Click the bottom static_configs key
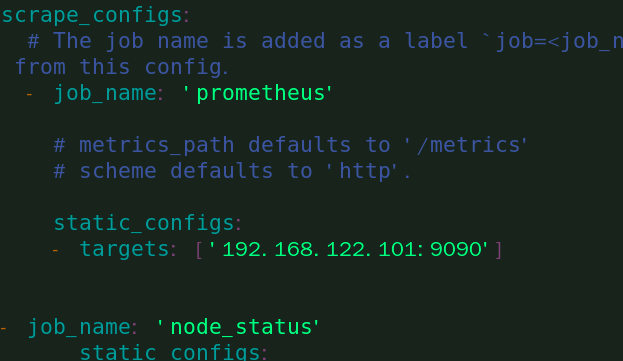The height and width of the screenshot is (361, 623). click(x=170, y=352)
